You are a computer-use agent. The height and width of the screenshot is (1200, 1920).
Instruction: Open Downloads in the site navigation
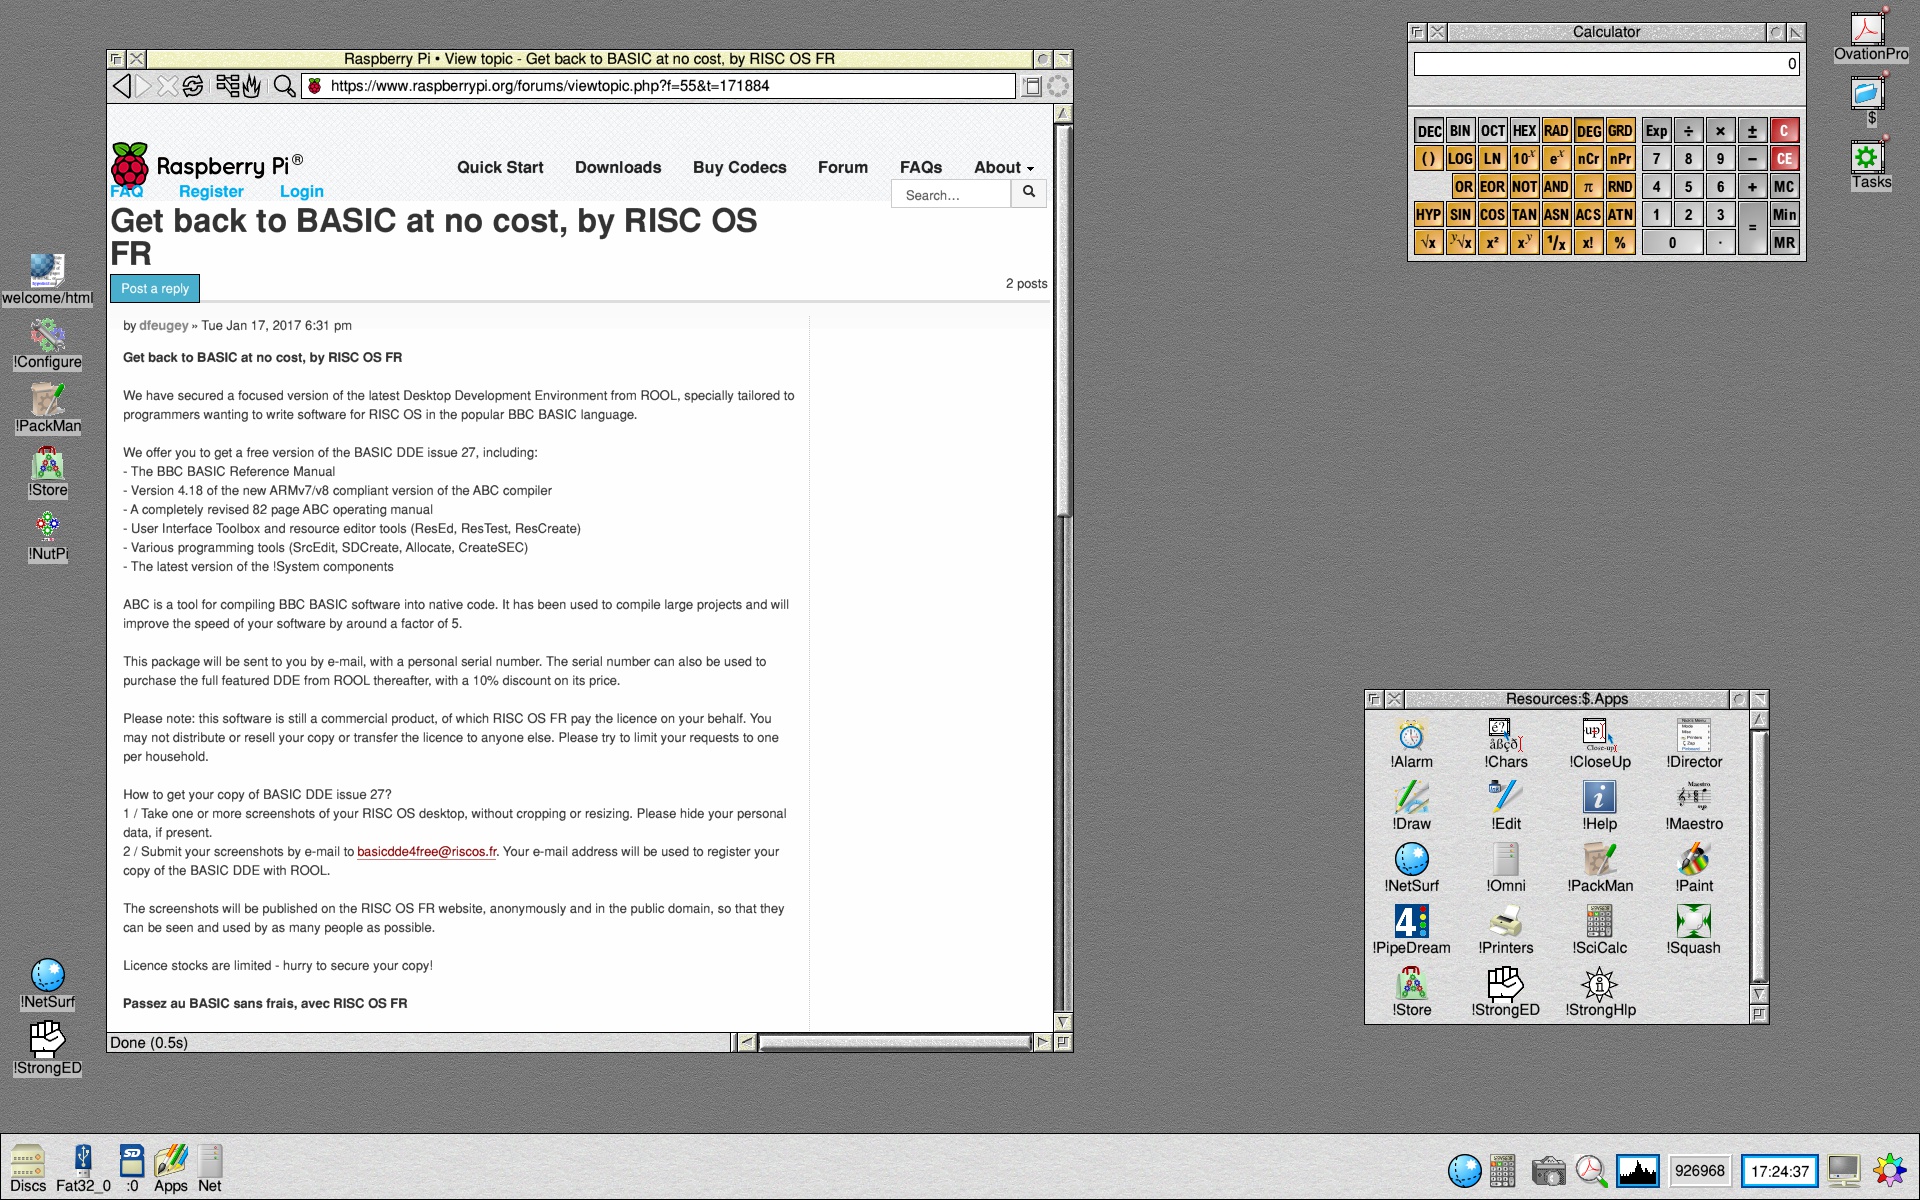(618, 167)
